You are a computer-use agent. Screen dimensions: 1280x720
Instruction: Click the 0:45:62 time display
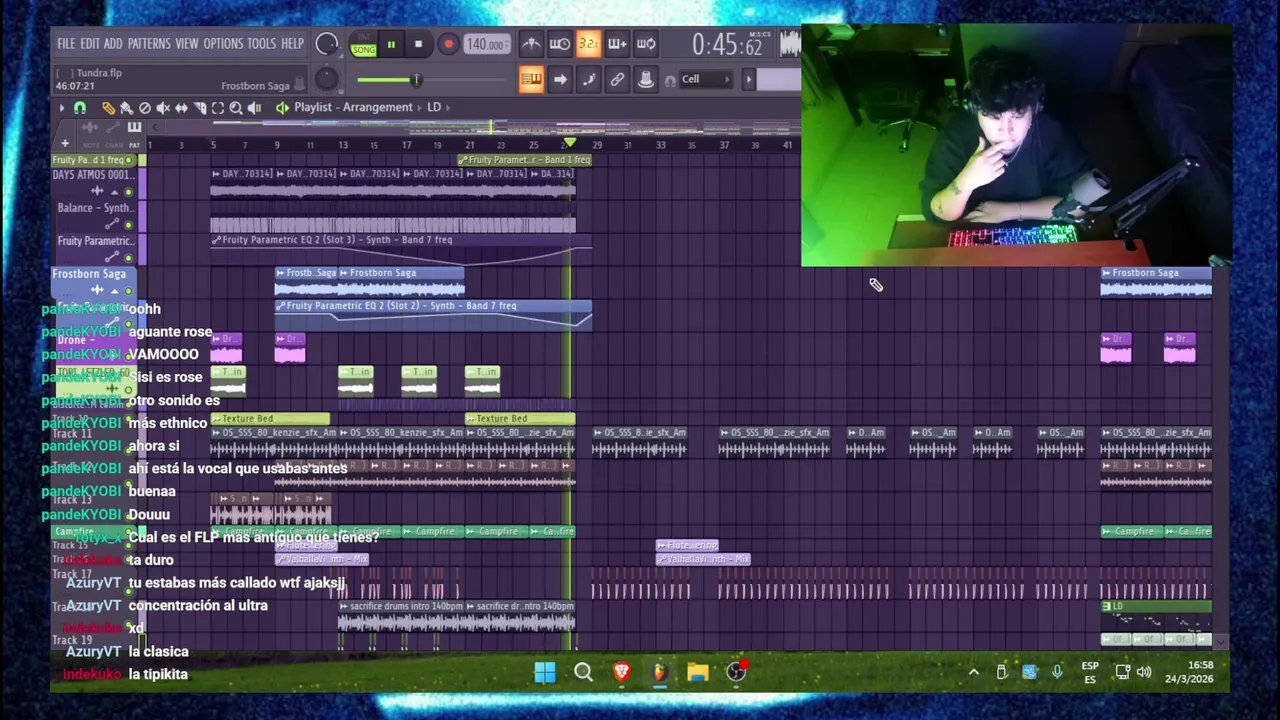tap(727, 45)
